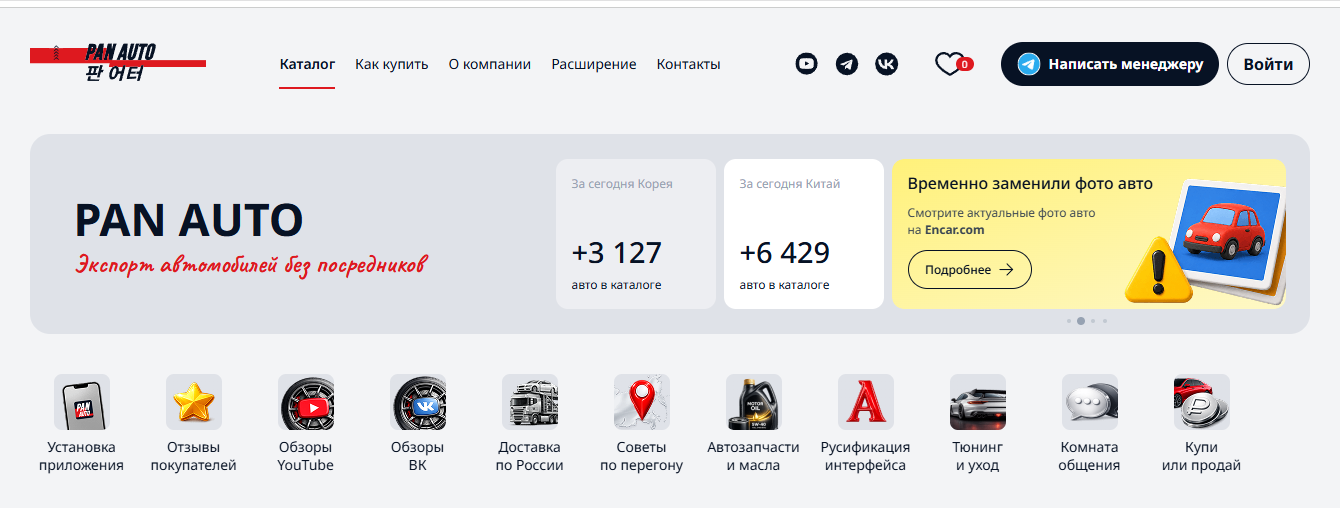Viewport: 1340px width, 508px height.
Task: Open the Купи или продай coin icon
Action: coord(1202,402)
